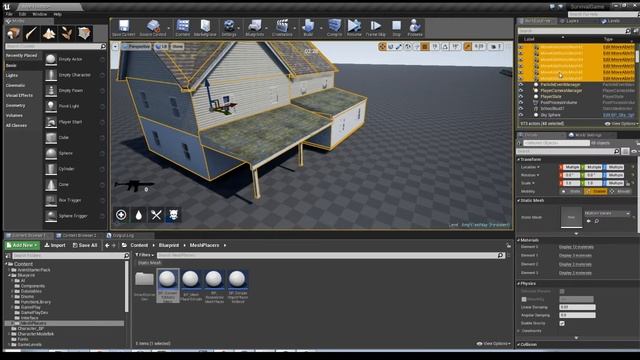
Task: Click the plus health HUD icon
Action: [121, 215]
